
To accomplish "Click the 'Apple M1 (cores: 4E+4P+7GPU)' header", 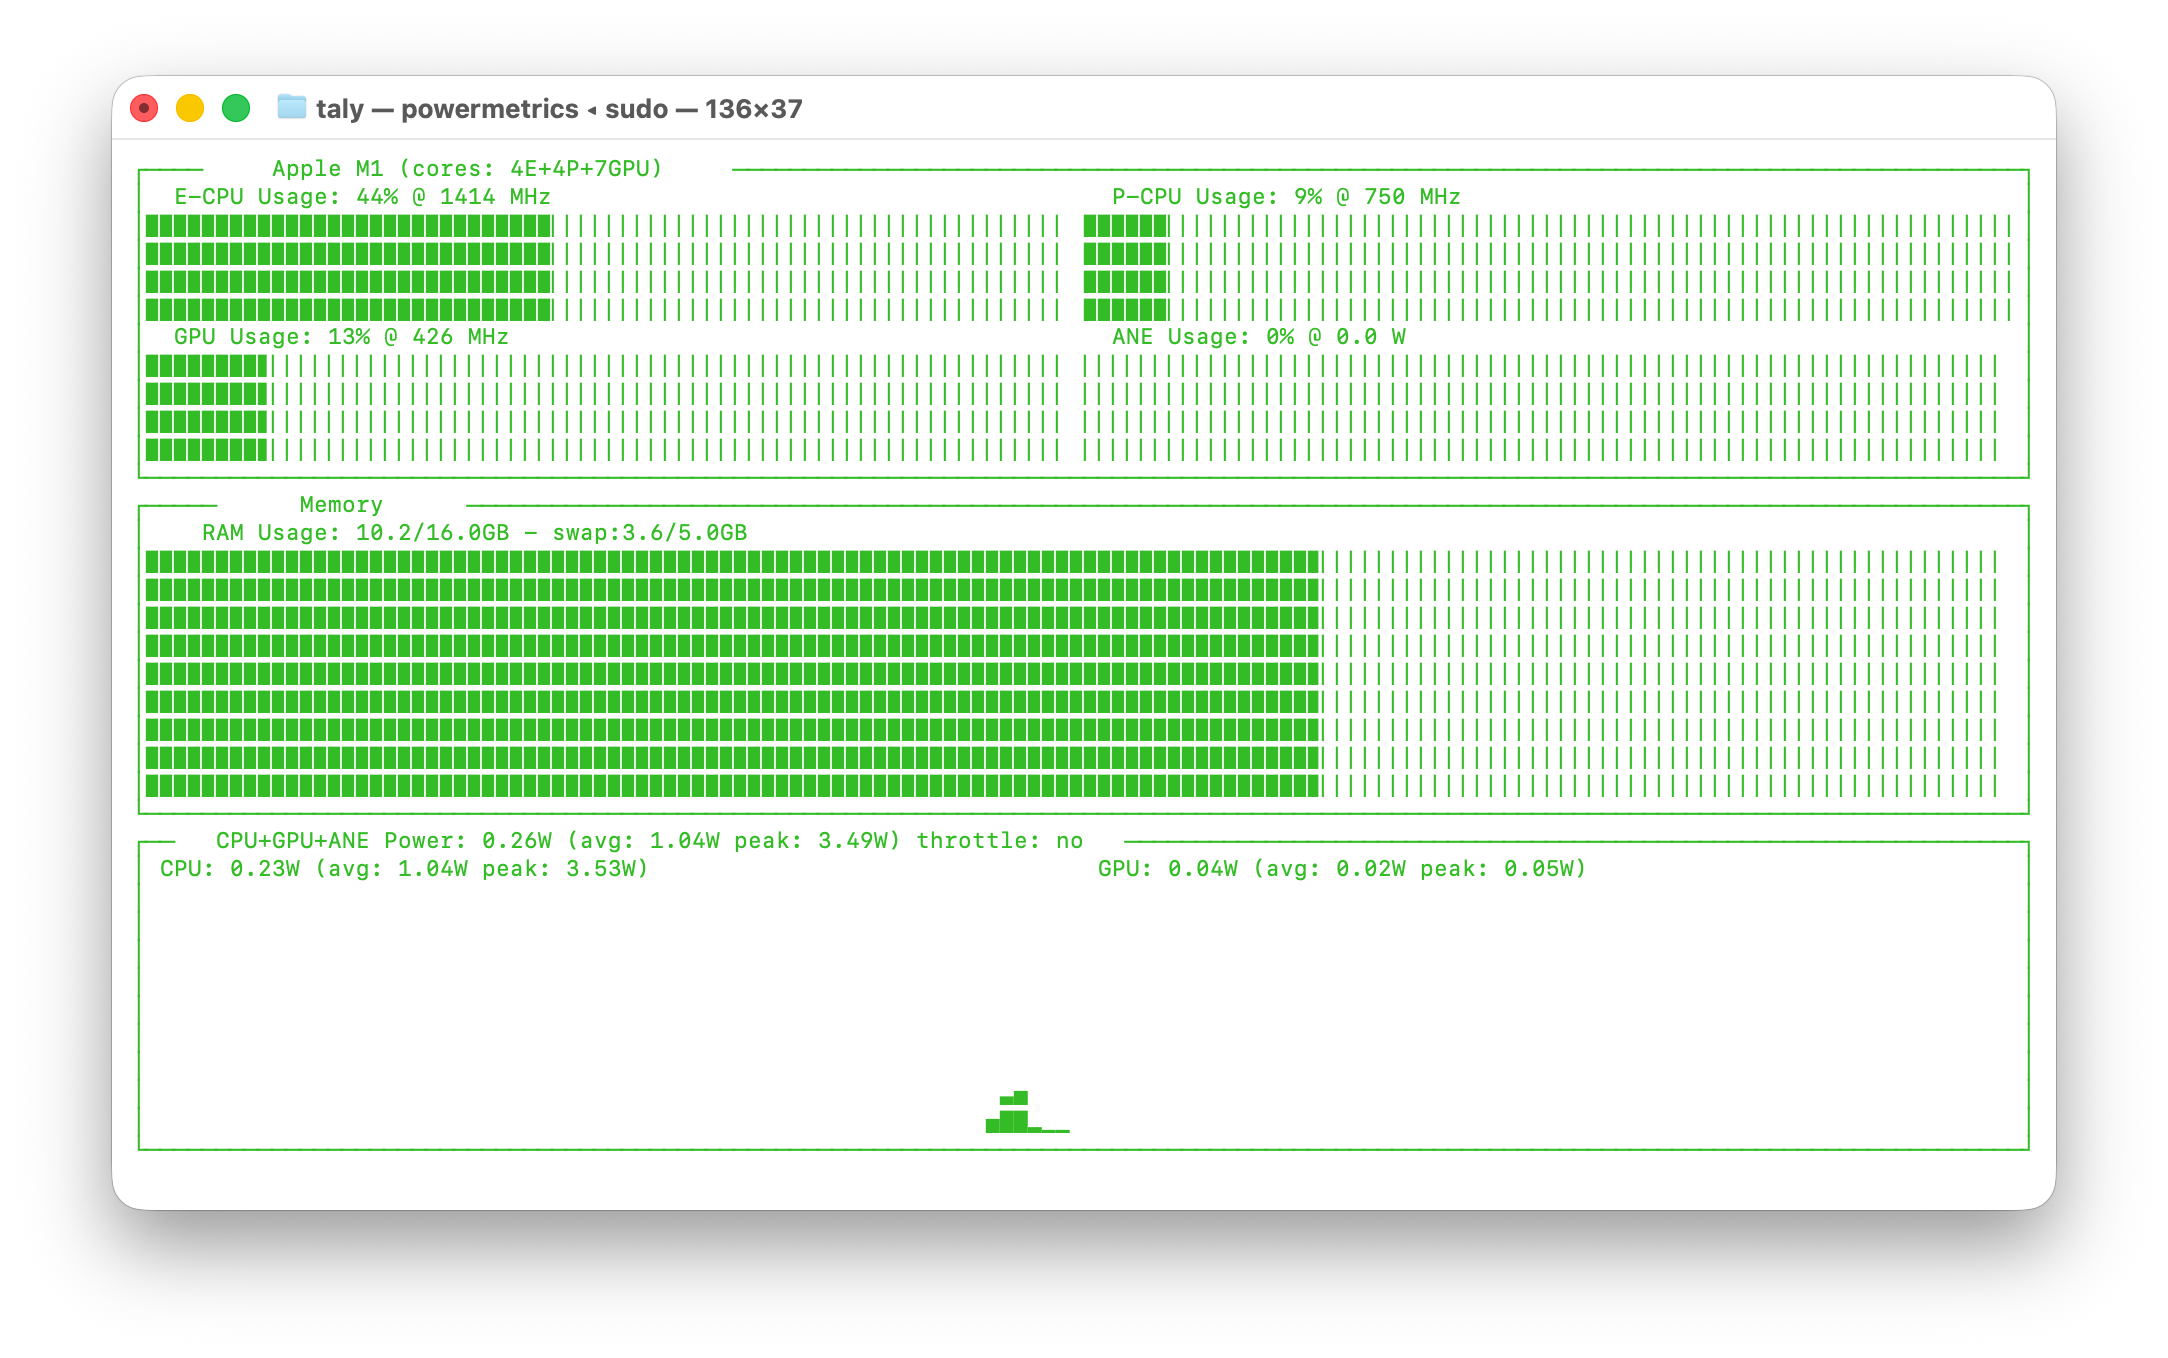I will tap(467, 169).
